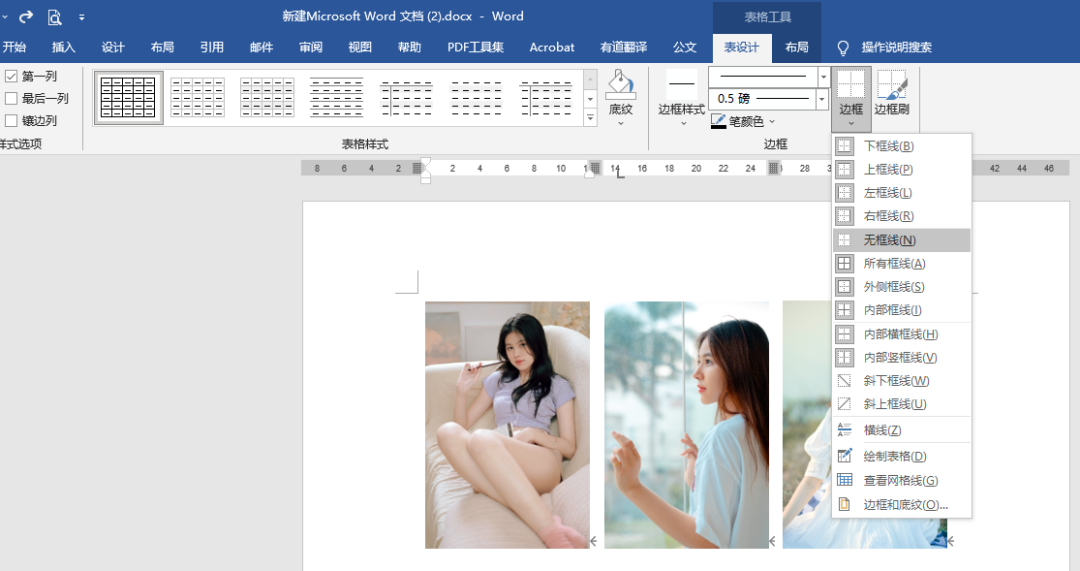Open the Customize Quick Access Toolbar dropdown

point(81,17)
